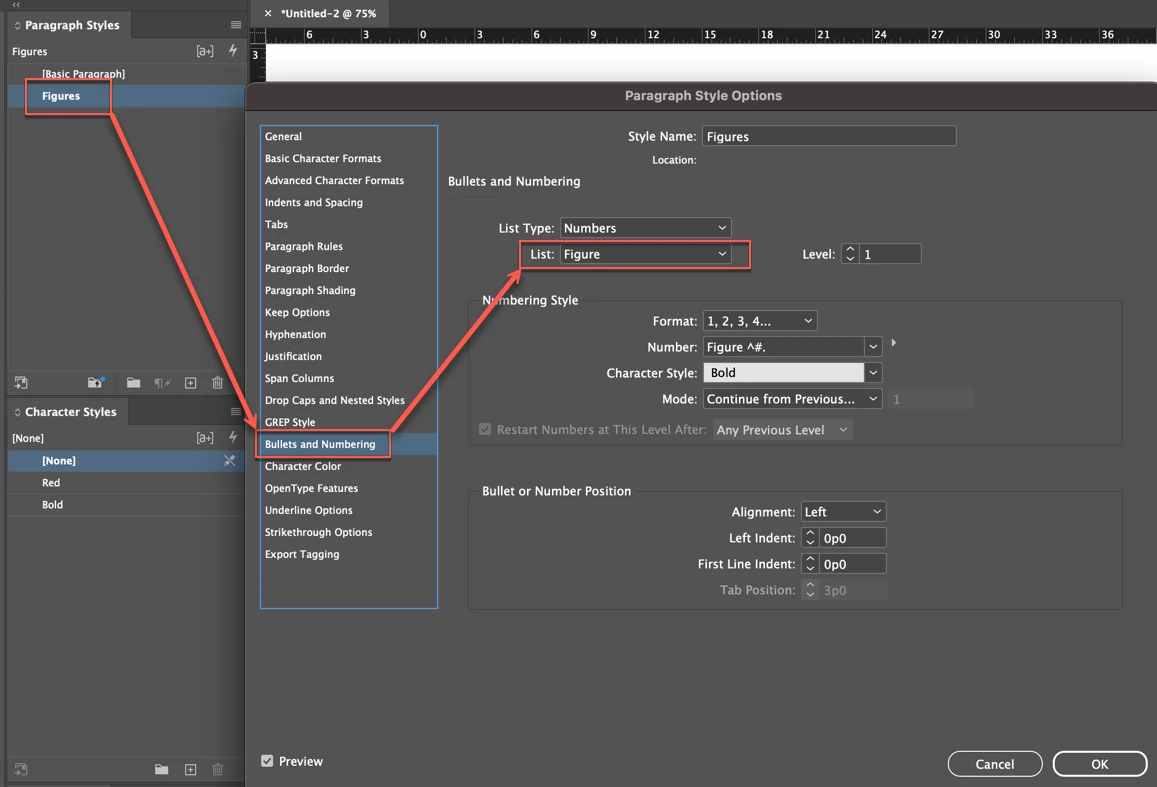Click Character Styles quick apply lightning icon

232,437
